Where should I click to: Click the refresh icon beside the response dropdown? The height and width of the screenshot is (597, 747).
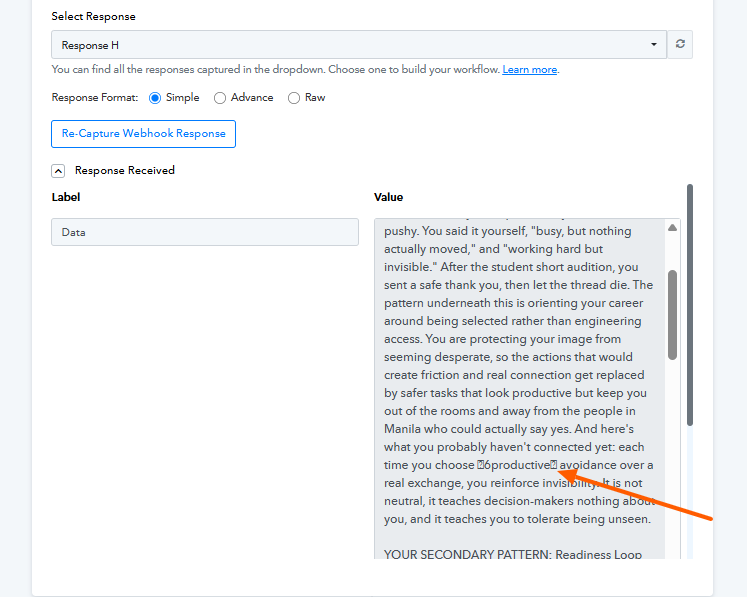[680, 45]
